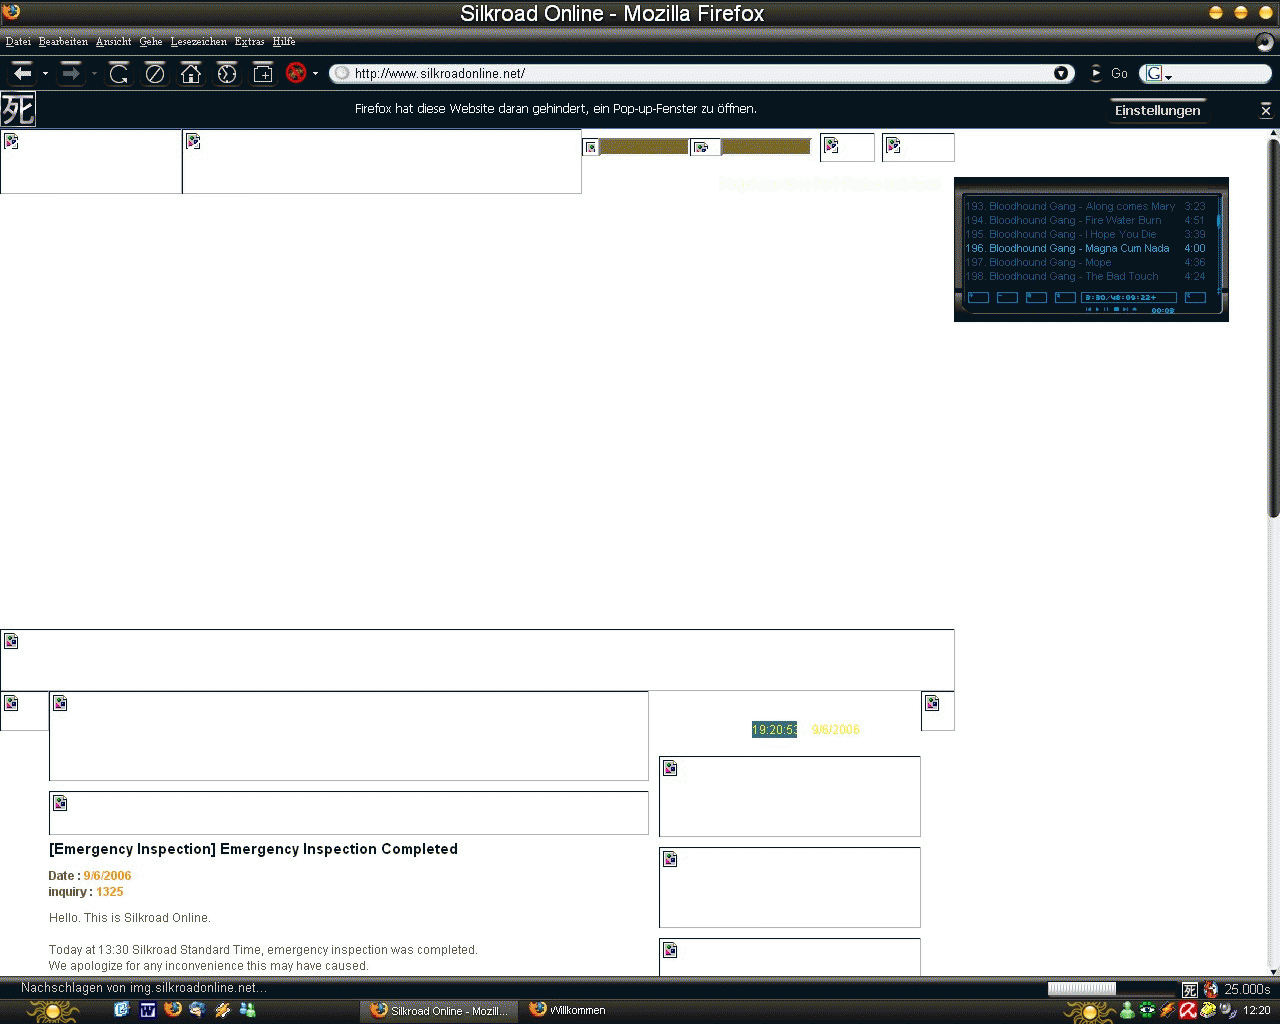Open the sun-shaped Start button

(x=52, y=1011)
